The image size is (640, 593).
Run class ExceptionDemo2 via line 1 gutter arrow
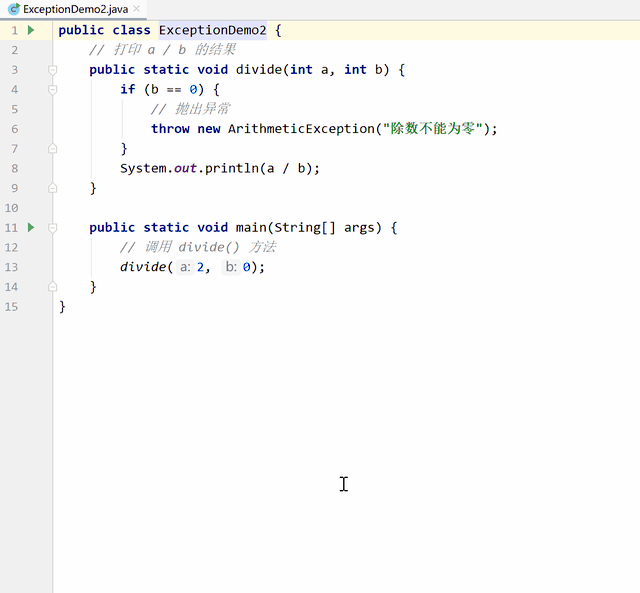(31, 30)
